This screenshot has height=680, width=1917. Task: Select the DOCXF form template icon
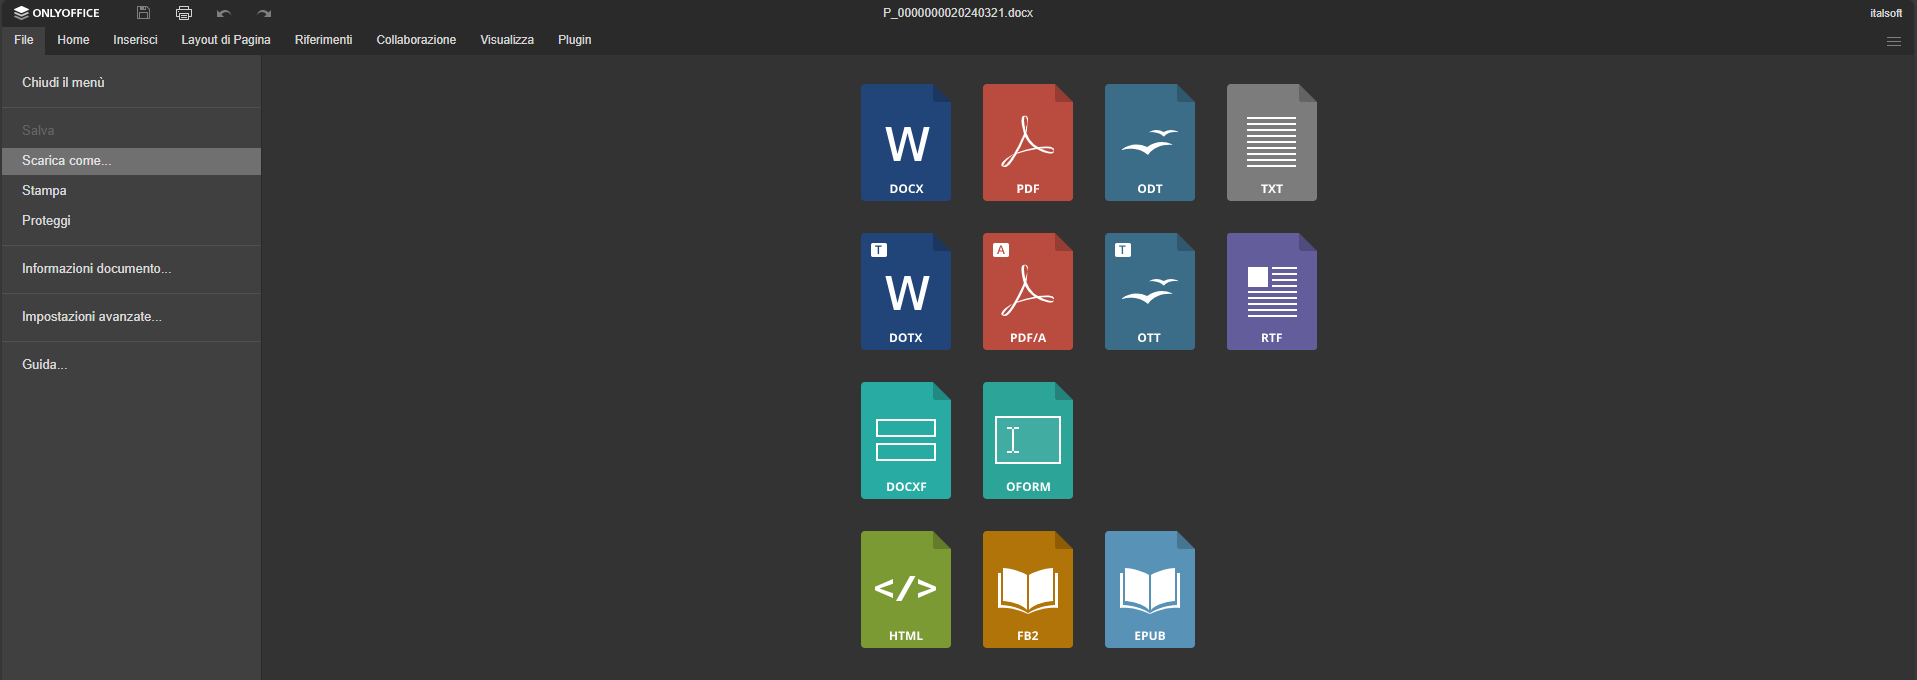click(x=905, y=441)
